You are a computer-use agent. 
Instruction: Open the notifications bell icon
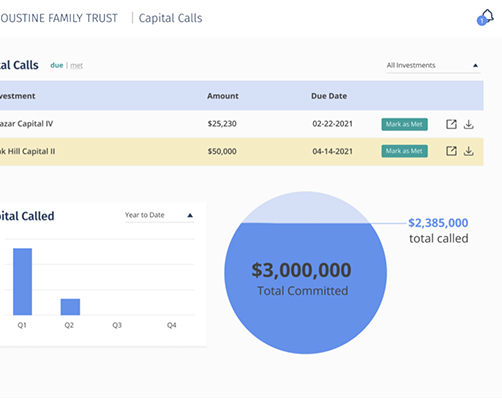[488, 16]
